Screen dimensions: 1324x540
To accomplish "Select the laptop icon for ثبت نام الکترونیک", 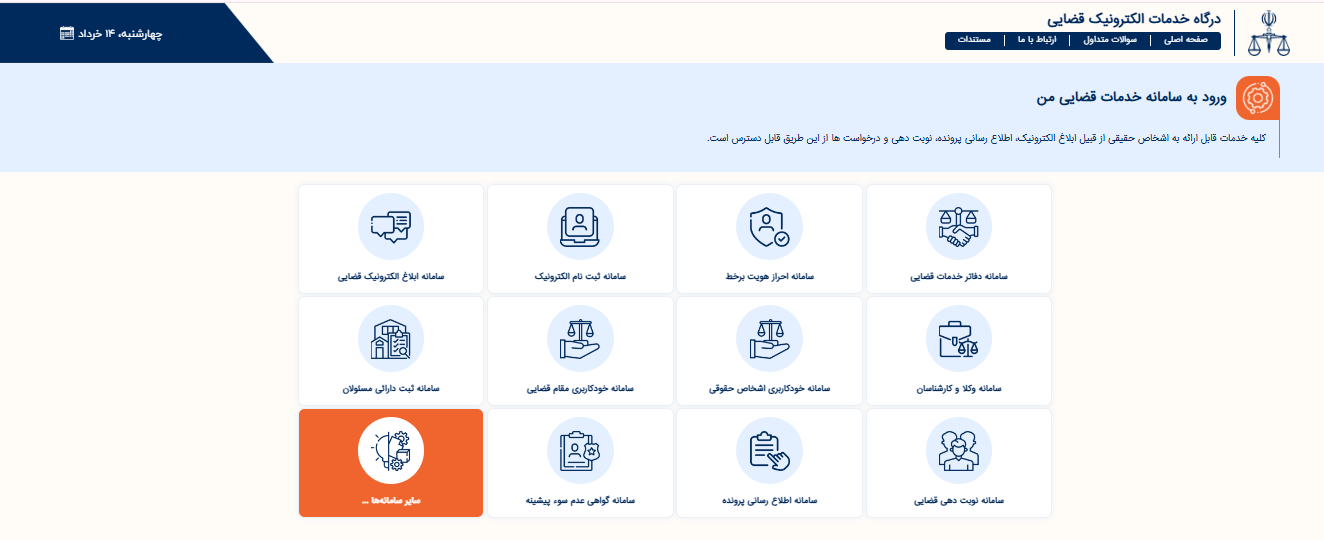I will [x=580, y=227].
